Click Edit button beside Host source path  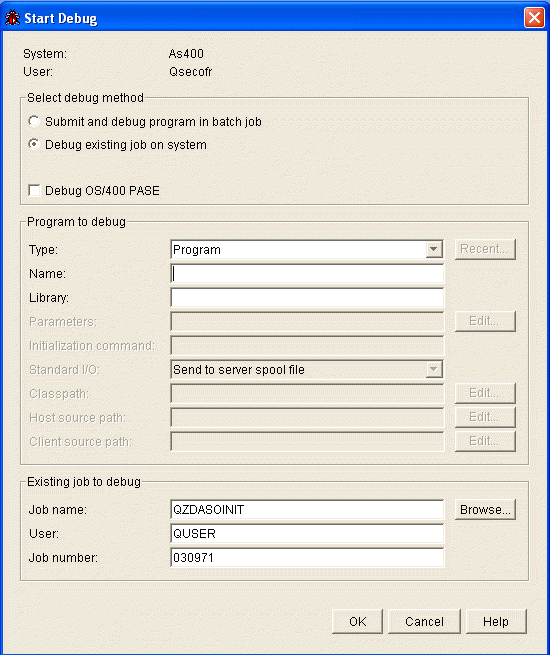(485, 417)
